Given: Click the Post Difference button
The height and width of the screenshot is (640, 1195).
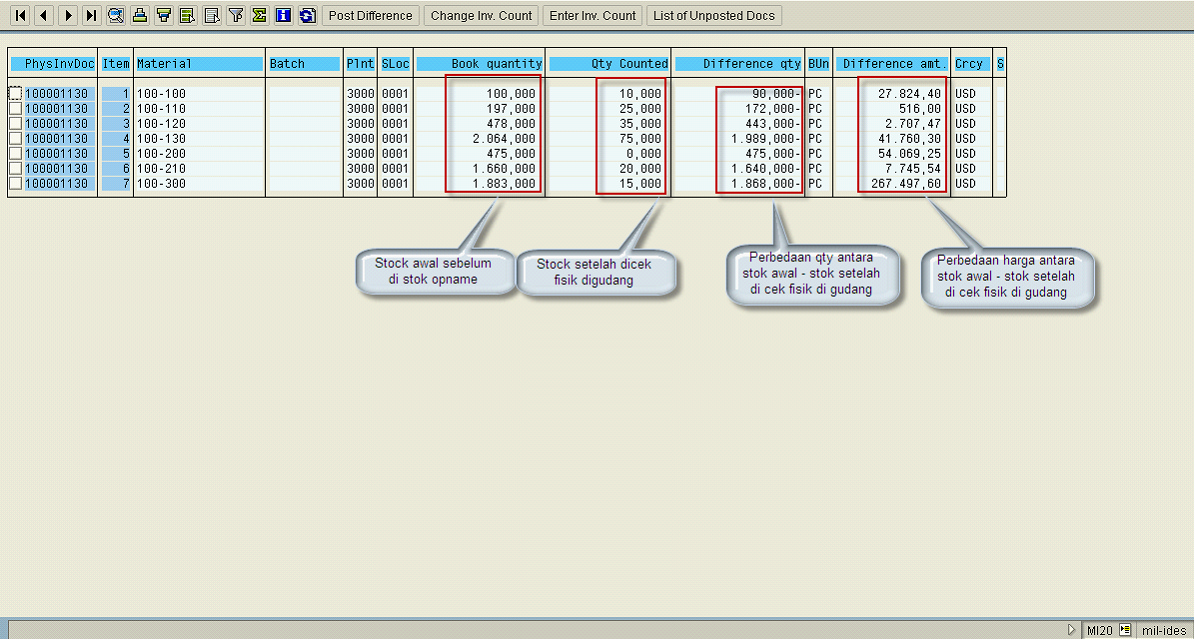Looking at the screenshot, I should [370, 16].
